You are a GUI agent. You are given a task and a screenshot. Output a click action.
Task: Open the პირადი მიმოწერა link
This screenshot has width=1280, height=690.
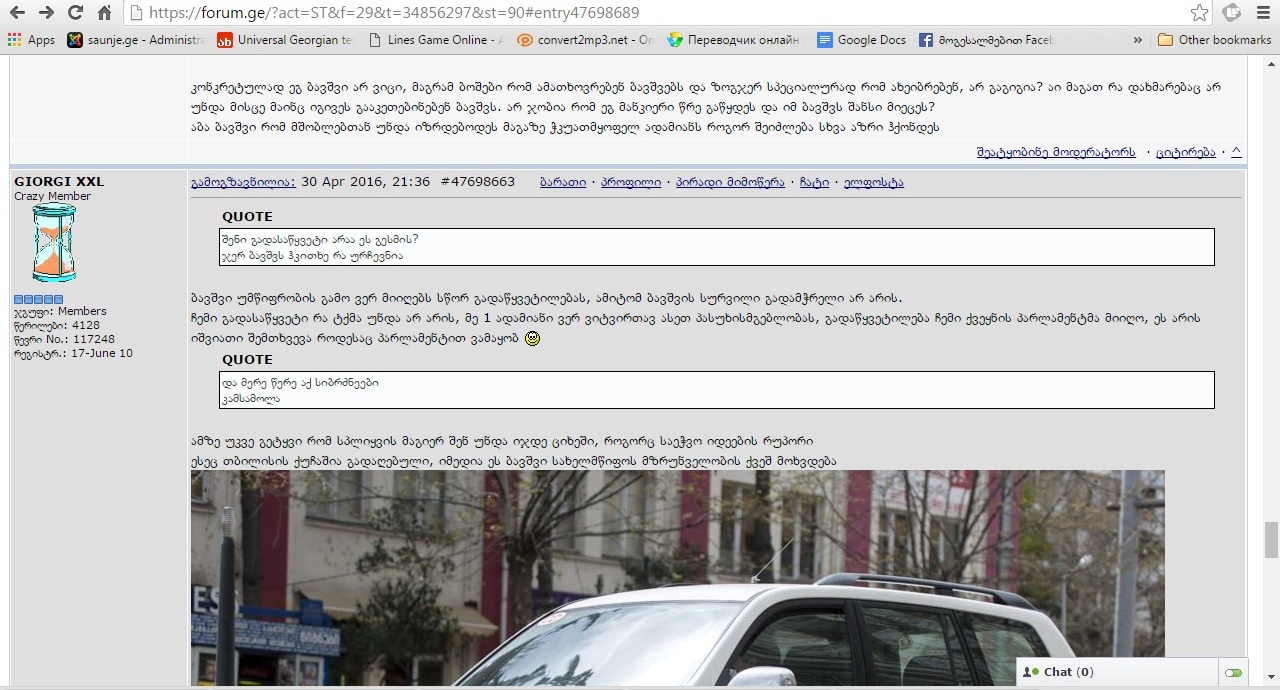730,182
